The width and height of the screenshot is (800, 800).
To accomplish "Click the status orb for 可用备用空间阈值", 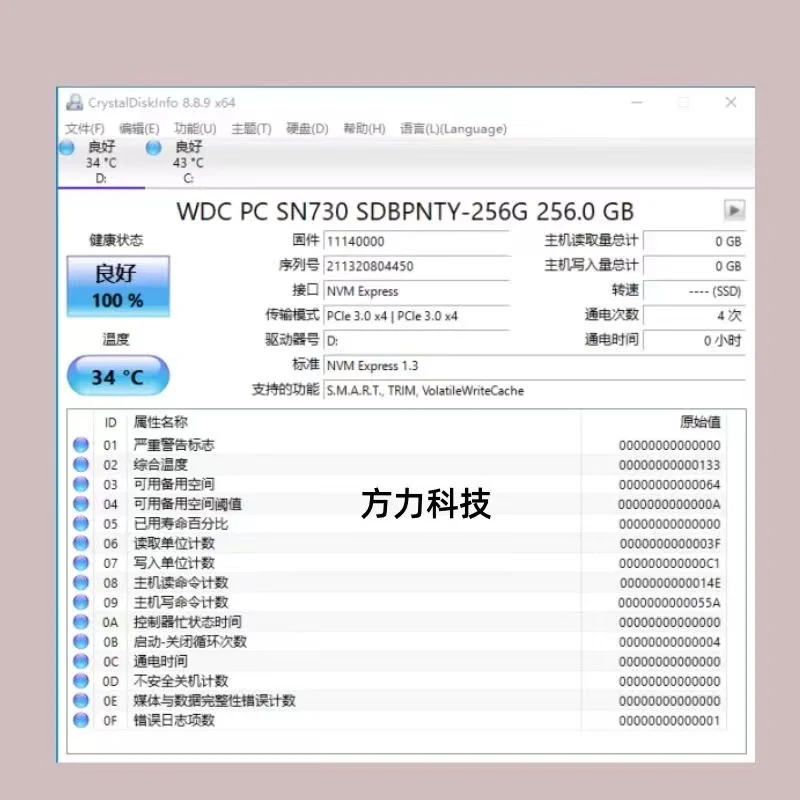I will (81, 504).
